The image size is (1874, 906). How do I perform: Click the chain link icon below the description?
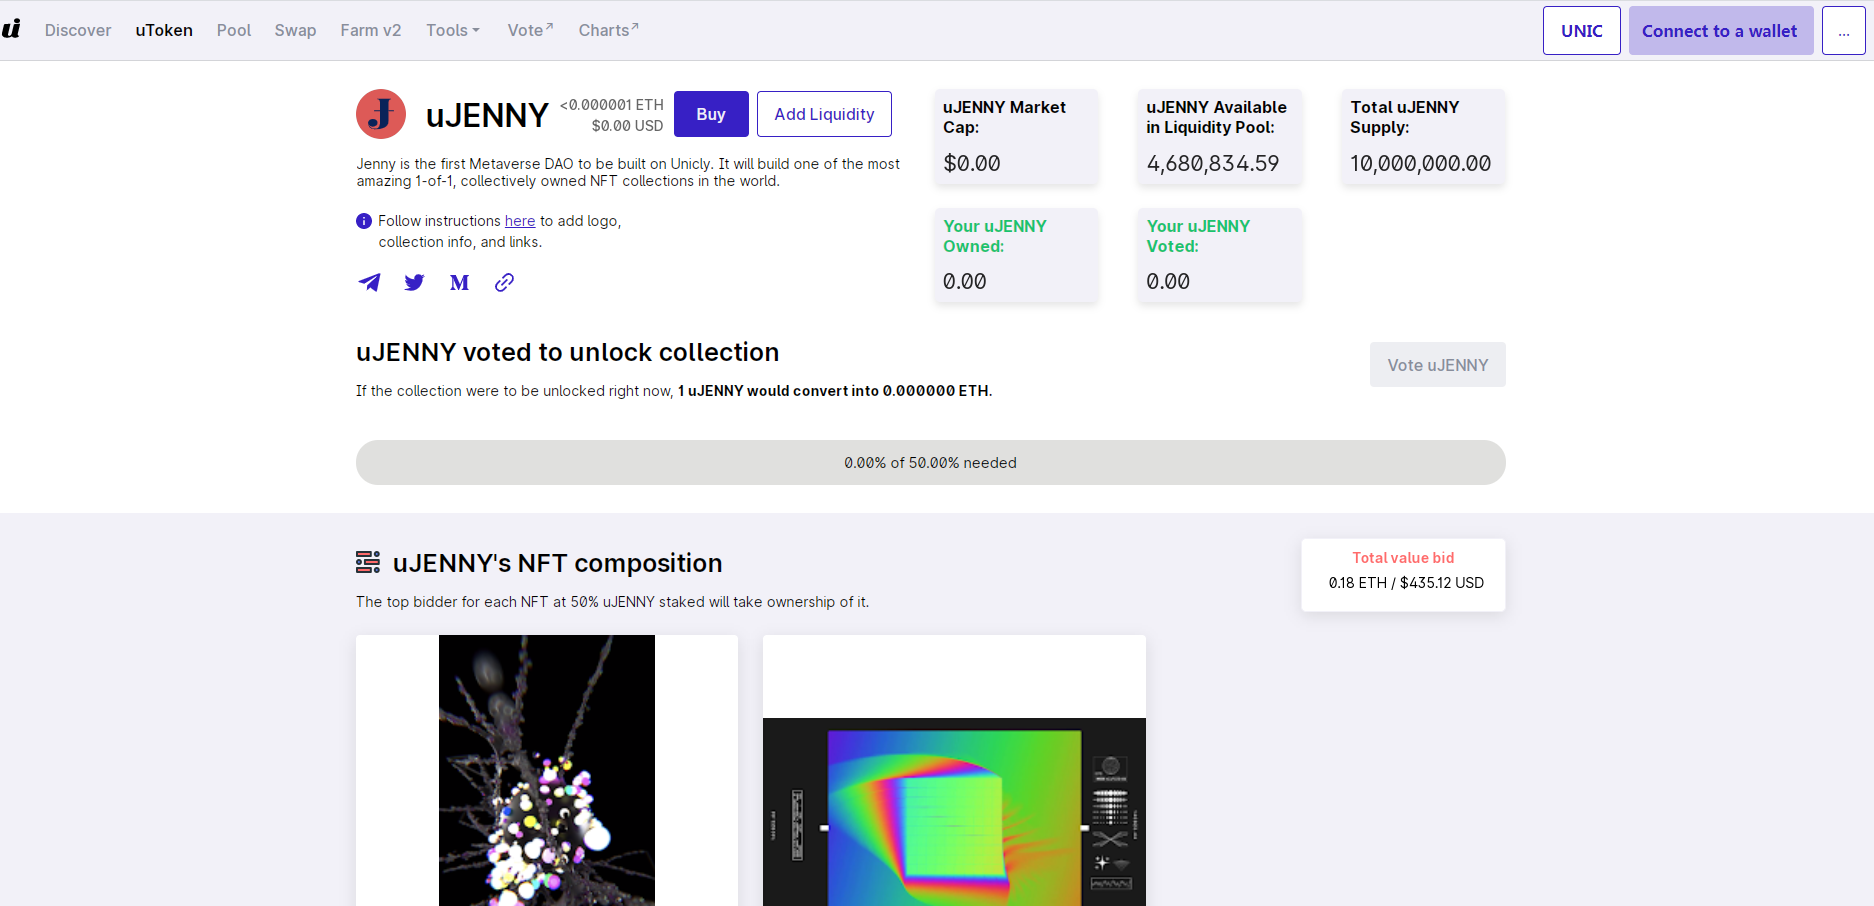pyautogui.click(x=504, y=283)
